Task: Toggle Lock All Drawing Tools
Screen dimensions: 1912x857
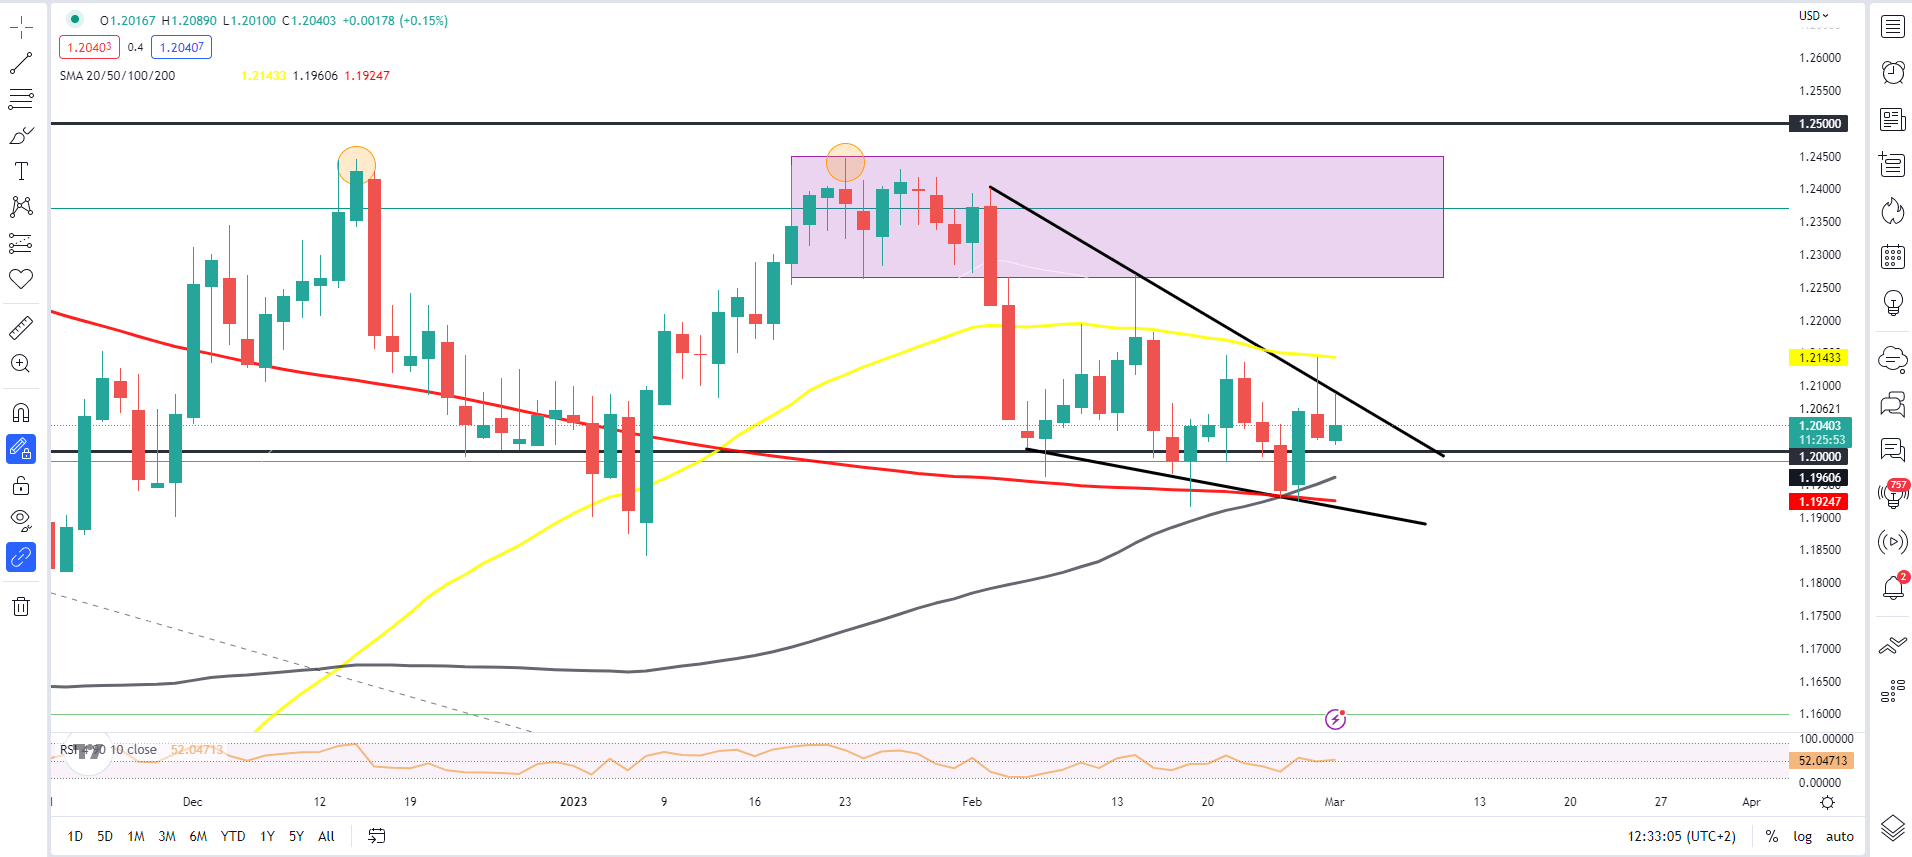Action: (21, 486)
